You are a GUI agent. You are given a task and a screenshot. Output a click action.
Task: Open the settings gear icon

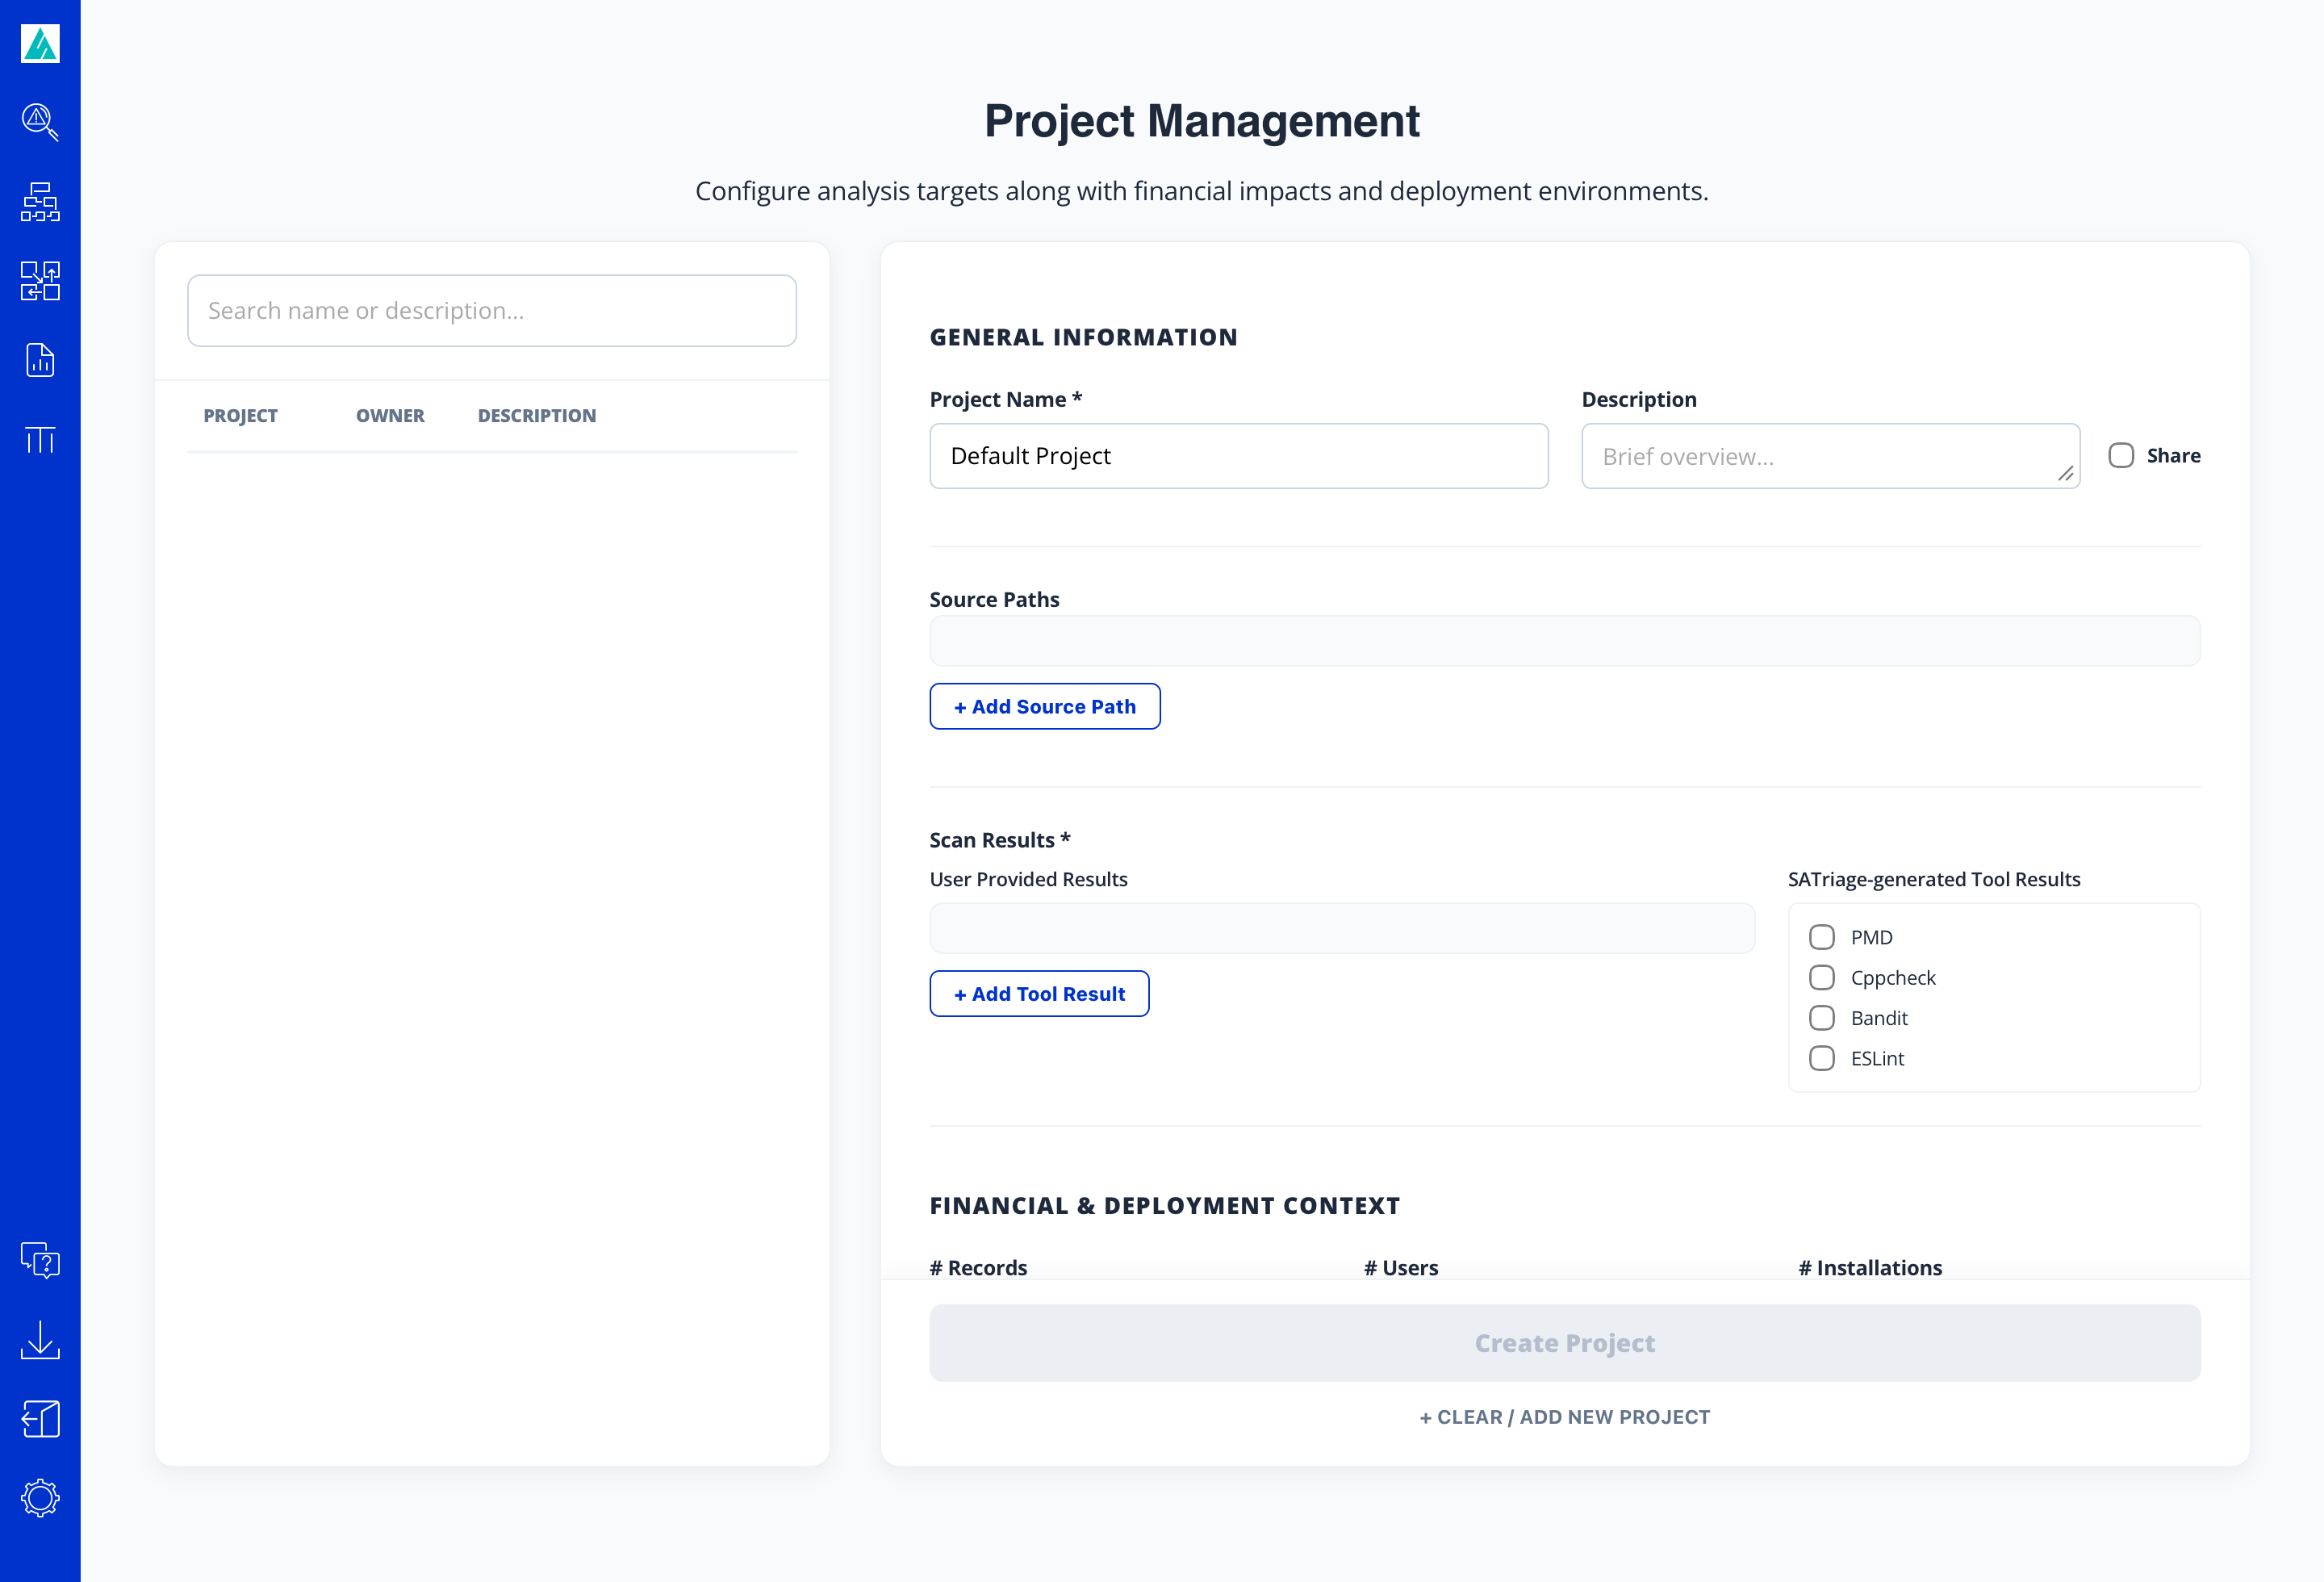pyautogui.click(x=40, y=1498)
